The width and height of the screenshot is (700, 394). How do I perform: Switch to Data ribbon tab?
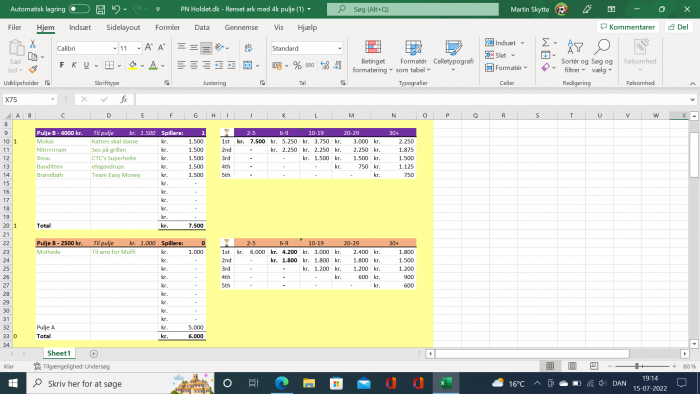tap(202, 27)
